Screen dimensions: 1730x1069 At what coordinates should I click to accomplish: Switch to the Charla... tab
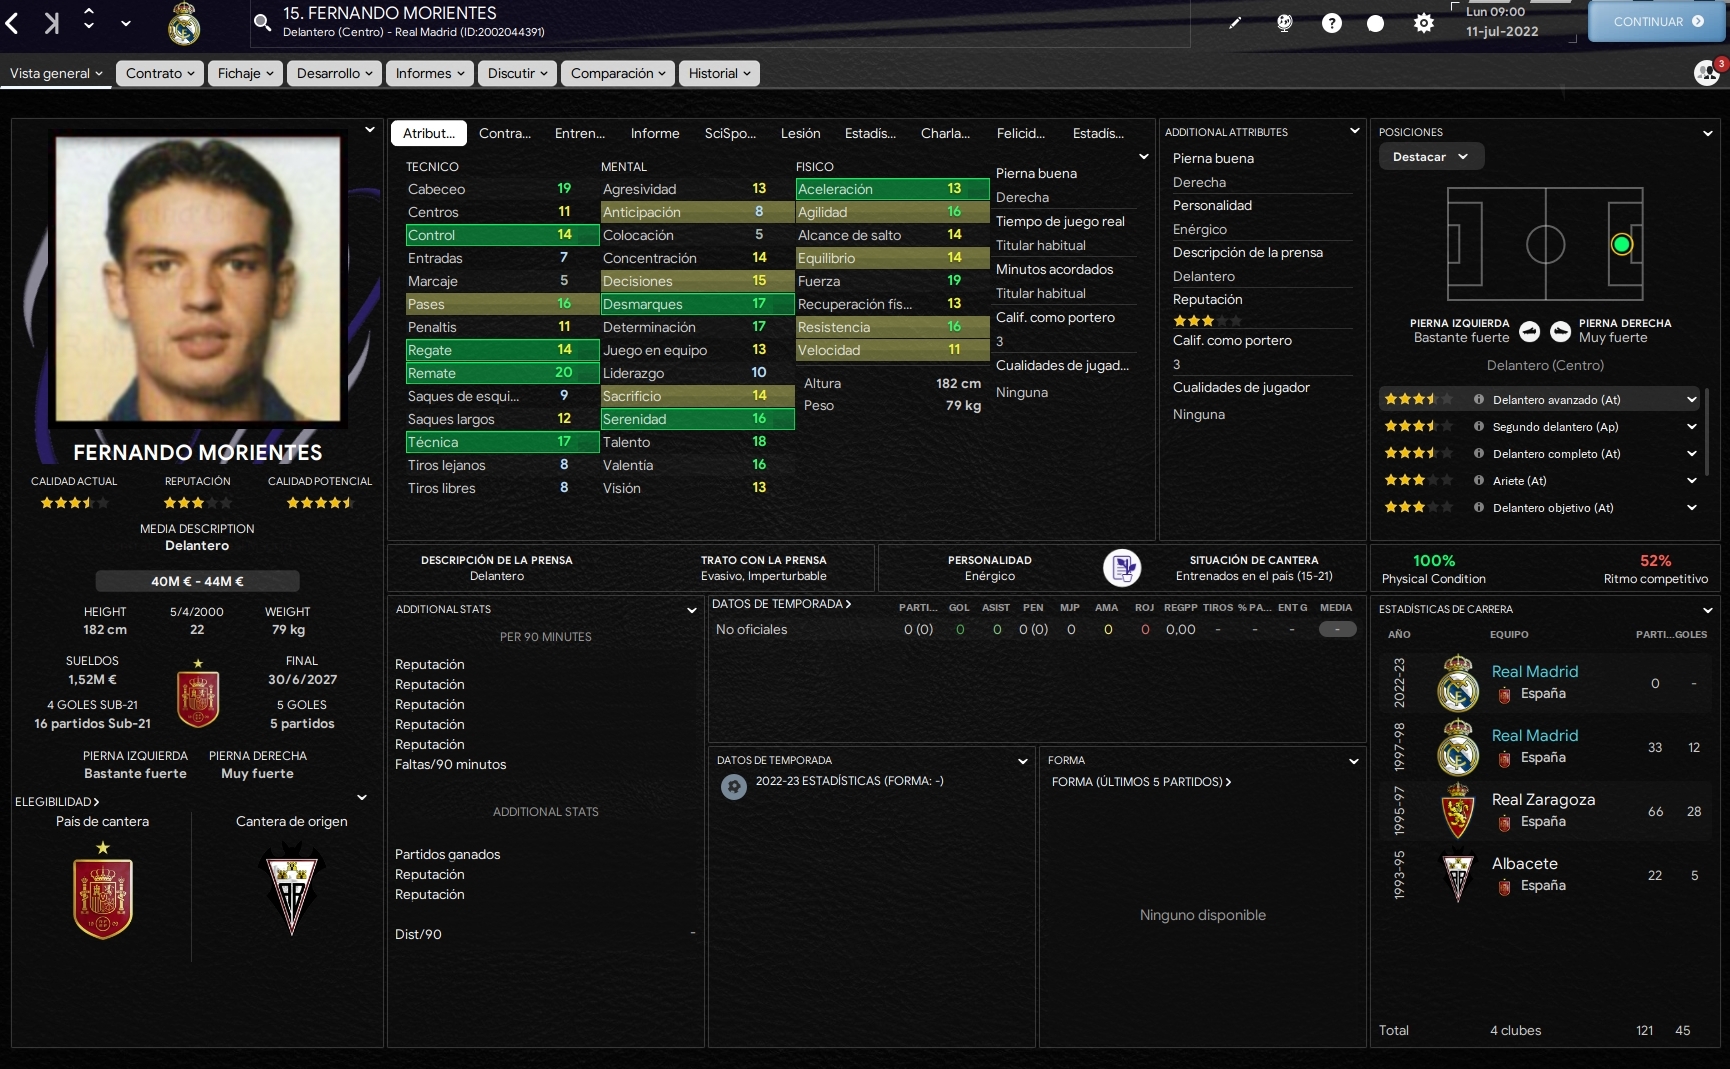946,134
